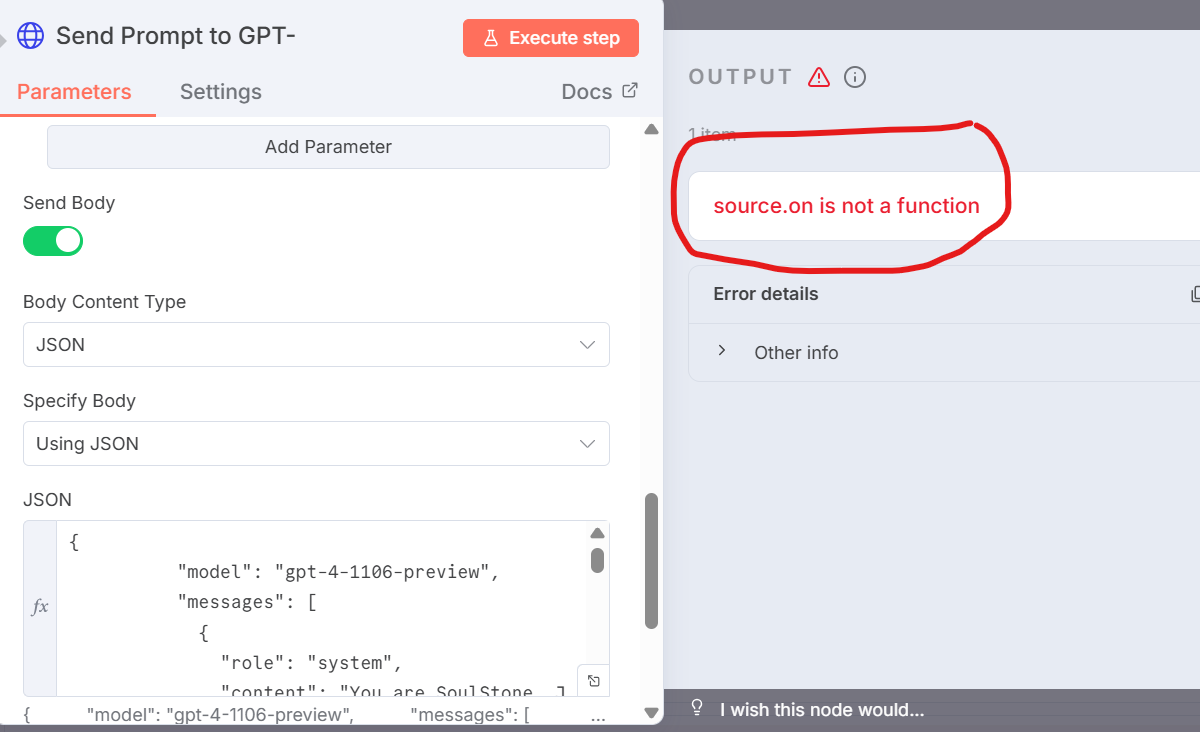Open the Docs link
This screenshot has width=1200, height=732.
point(586,92)
